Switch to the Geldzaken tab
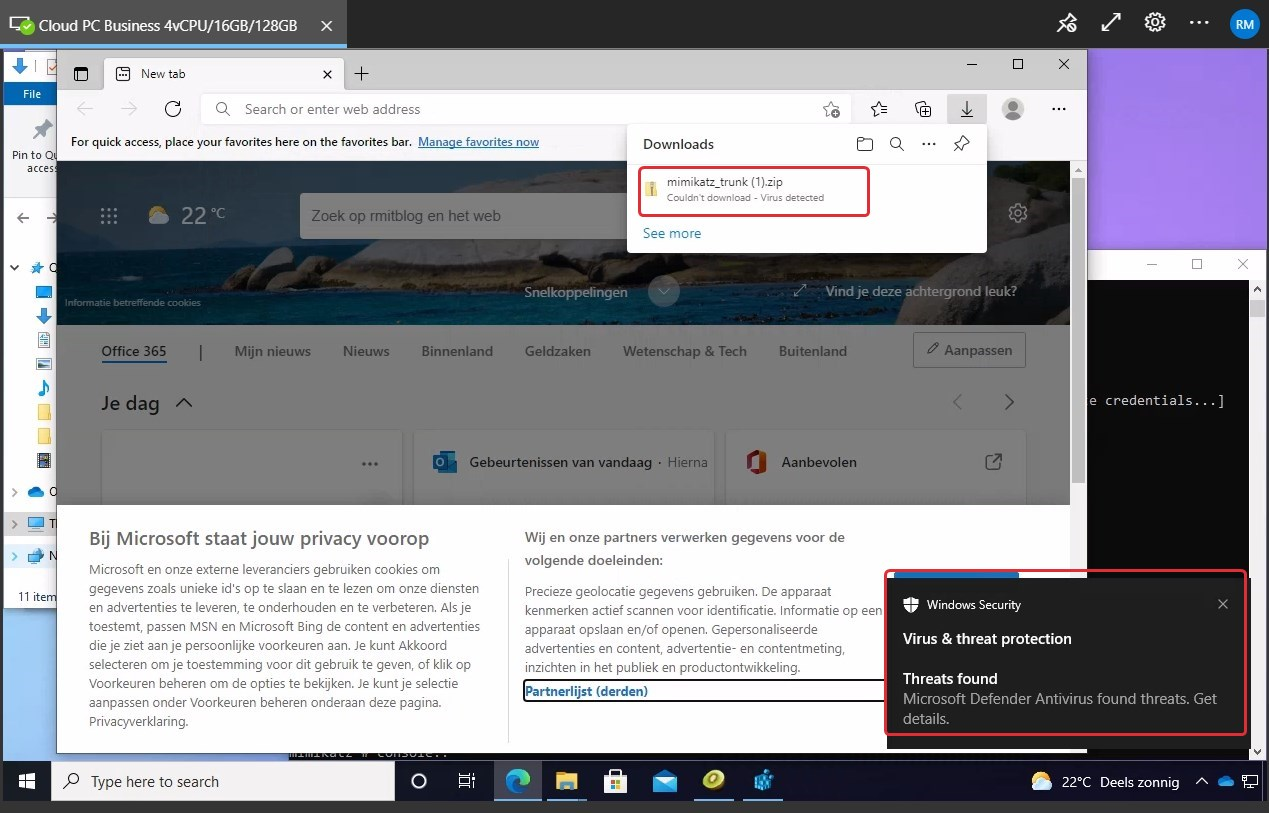 point(558,351)
